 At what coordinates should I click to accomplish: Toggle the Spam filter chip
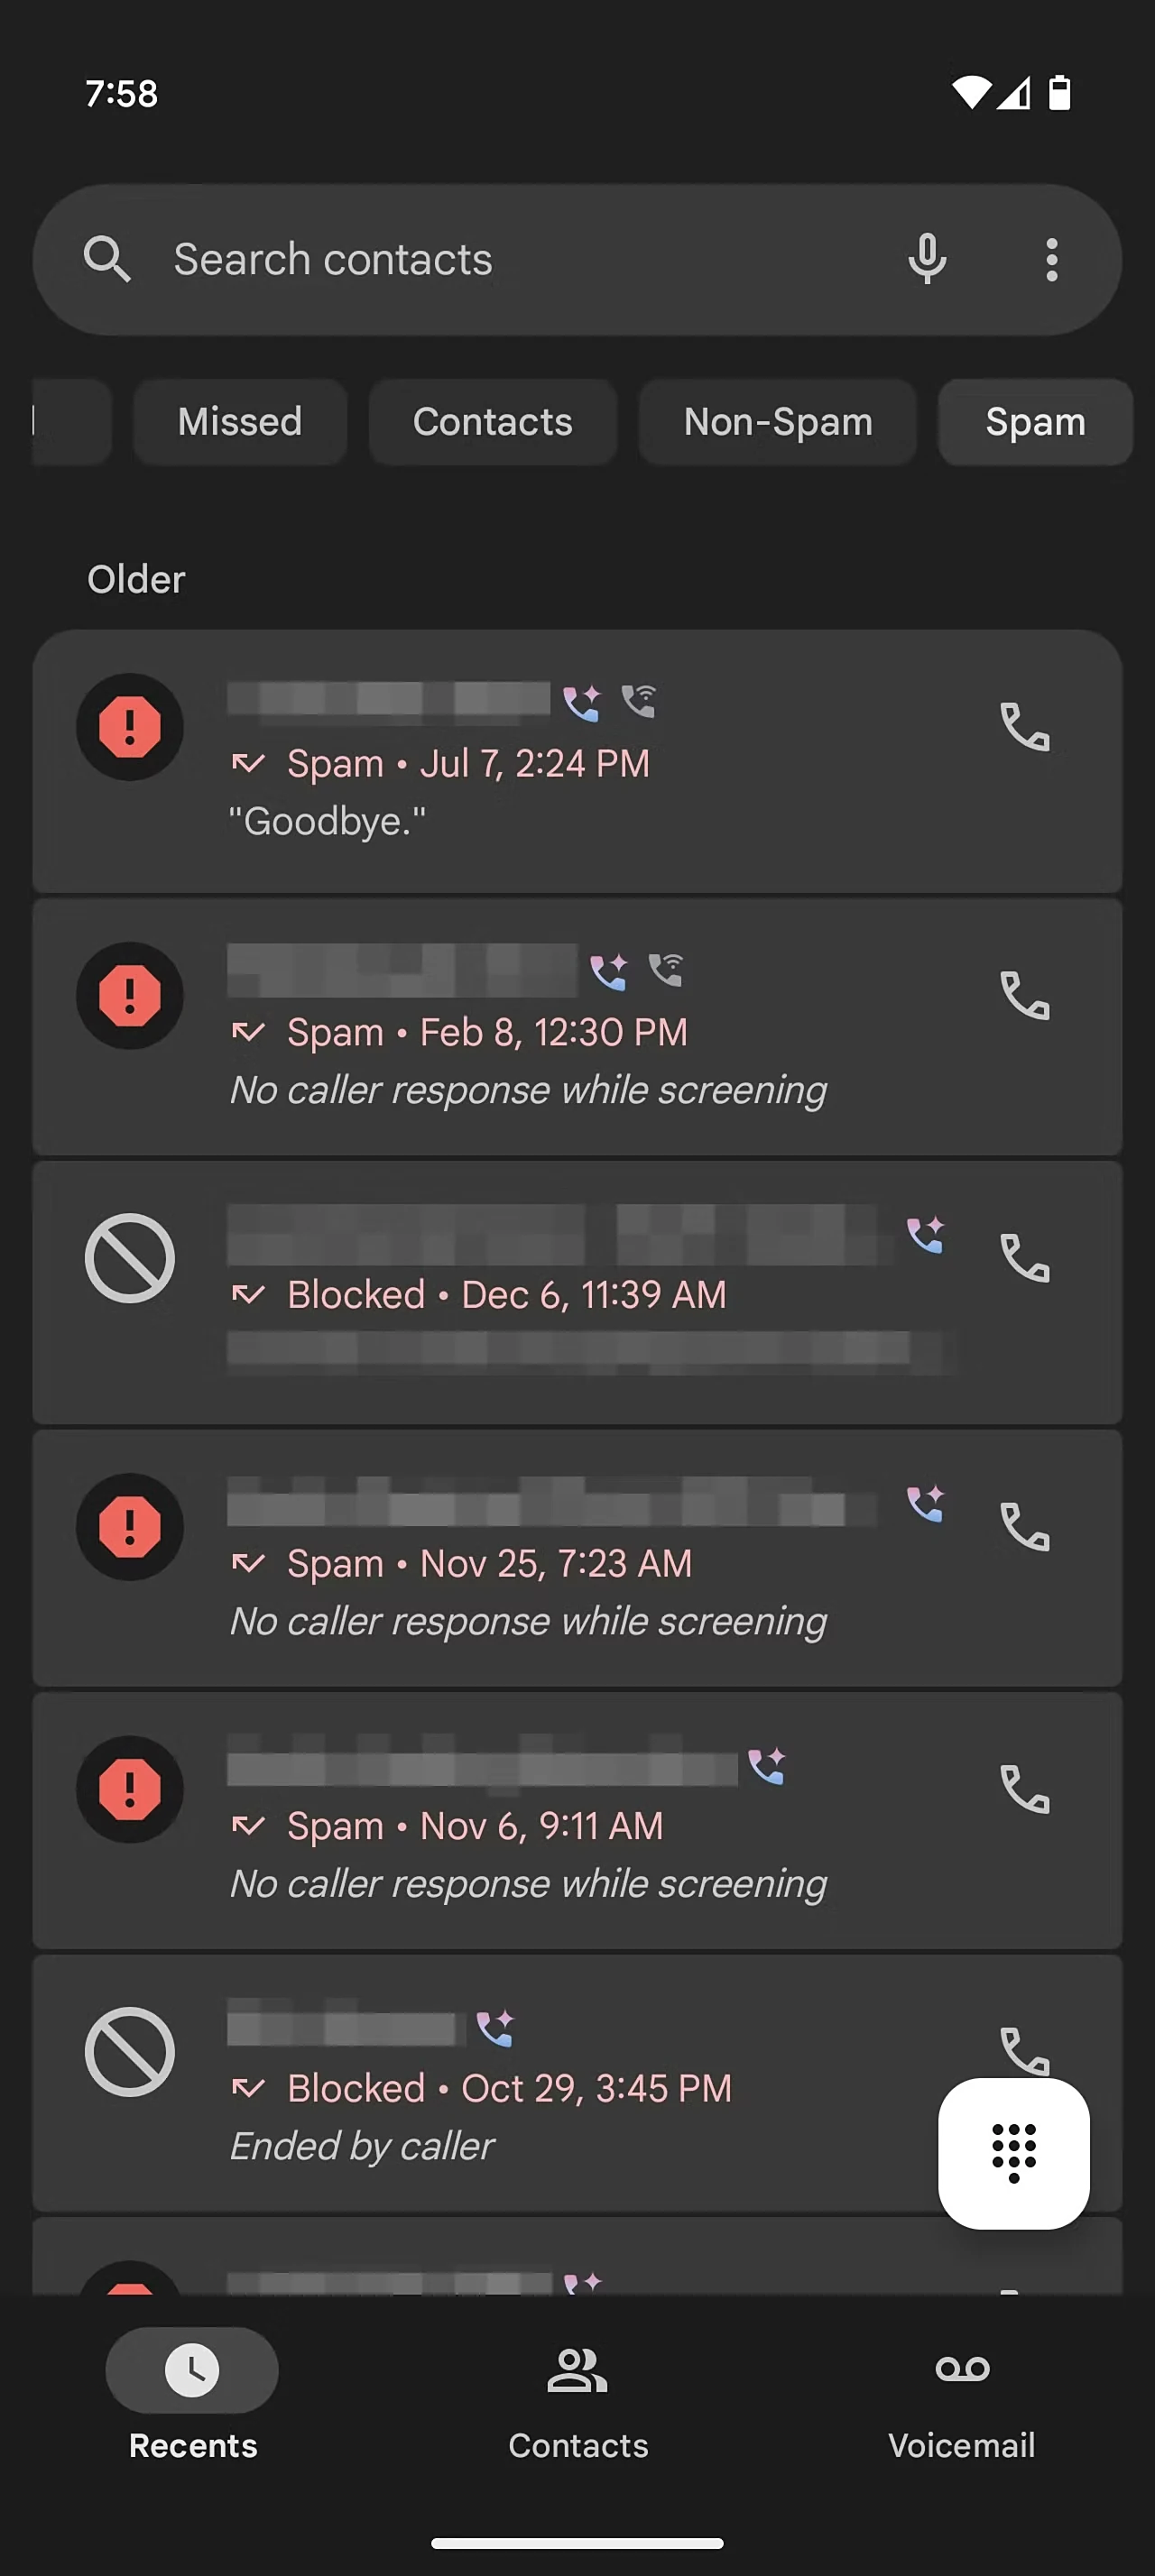tap(1035, 421)
